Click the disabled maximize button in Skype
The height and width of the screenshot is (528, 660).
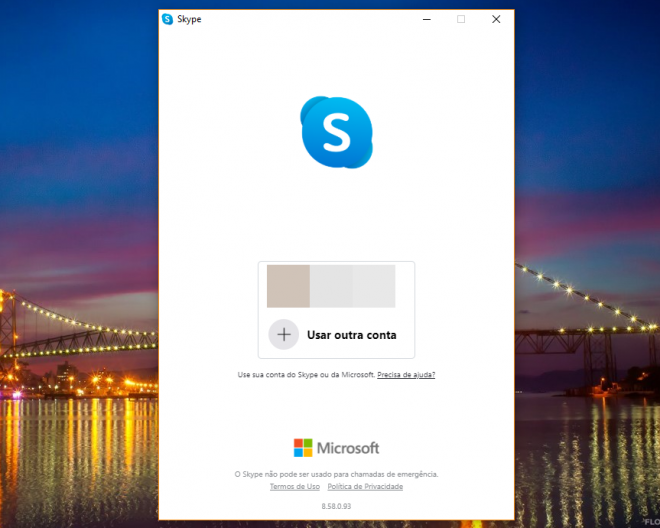click(461, 19)
